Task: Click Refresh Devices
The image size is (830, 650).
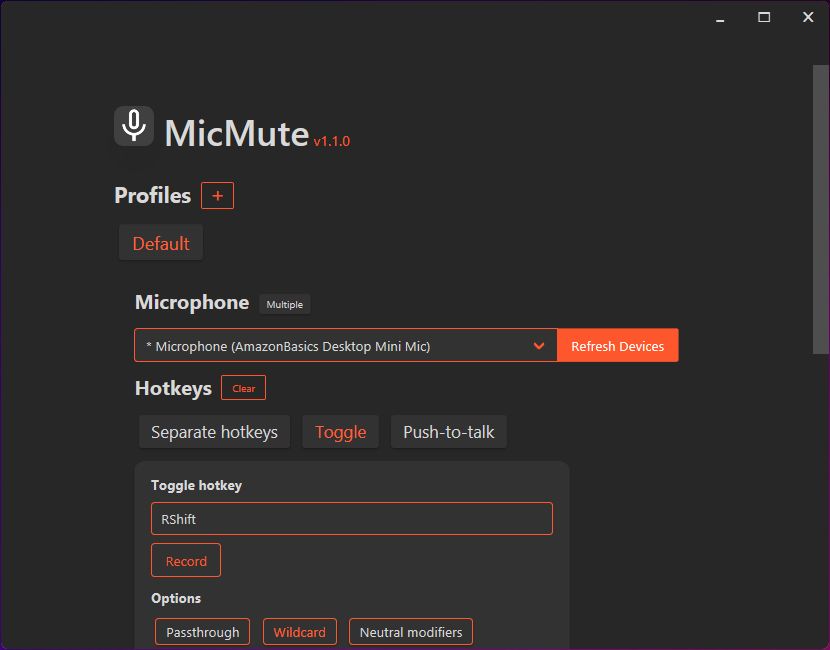Action: (x=618, y=344)
